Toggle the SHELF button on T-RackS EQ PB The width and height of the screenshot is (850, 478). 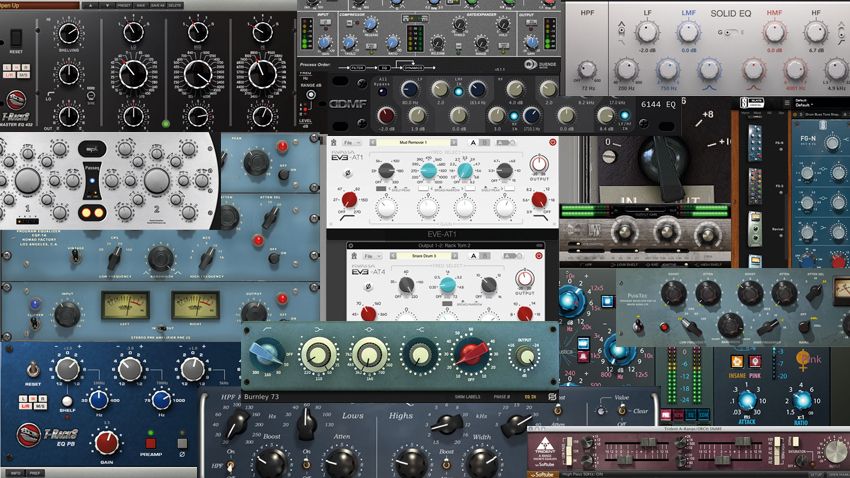click(67, 402)
